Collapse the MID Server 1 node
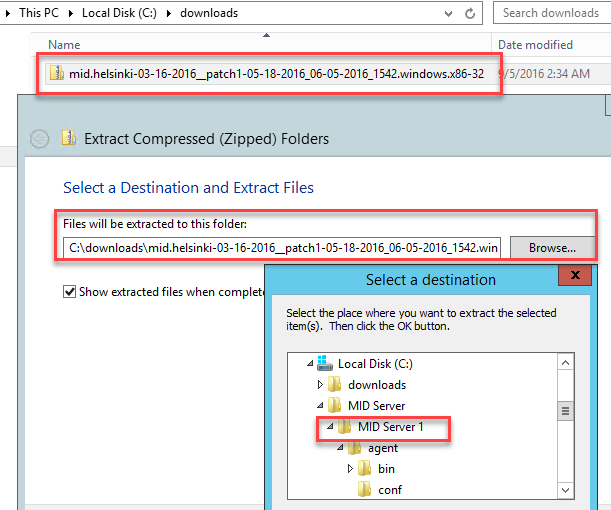The image size is (611, 510). point(330,427)
